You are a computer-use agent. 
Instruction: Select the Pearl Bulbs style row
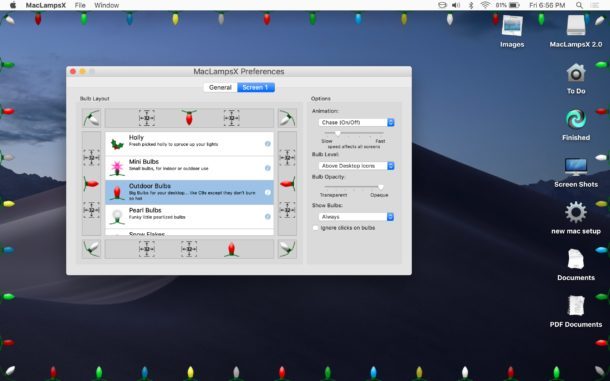point(189,216)
